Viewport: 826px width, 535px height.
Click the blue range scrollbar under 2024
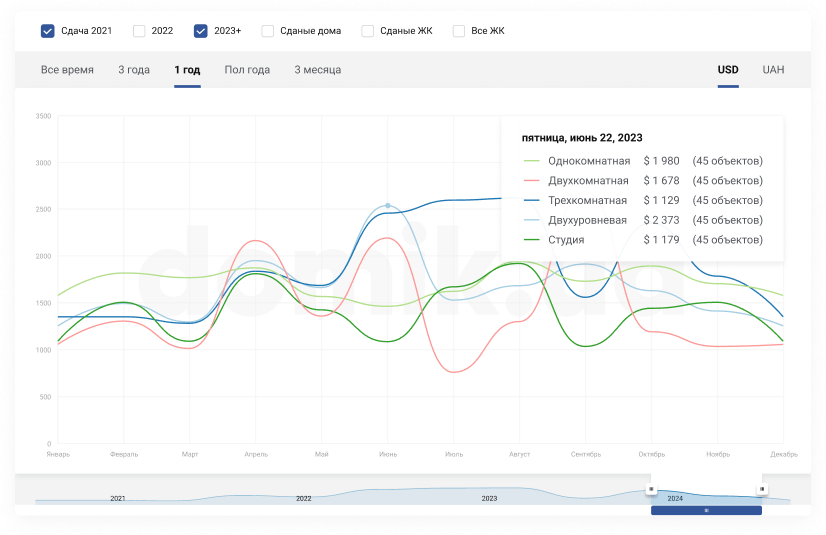(706, 510)
